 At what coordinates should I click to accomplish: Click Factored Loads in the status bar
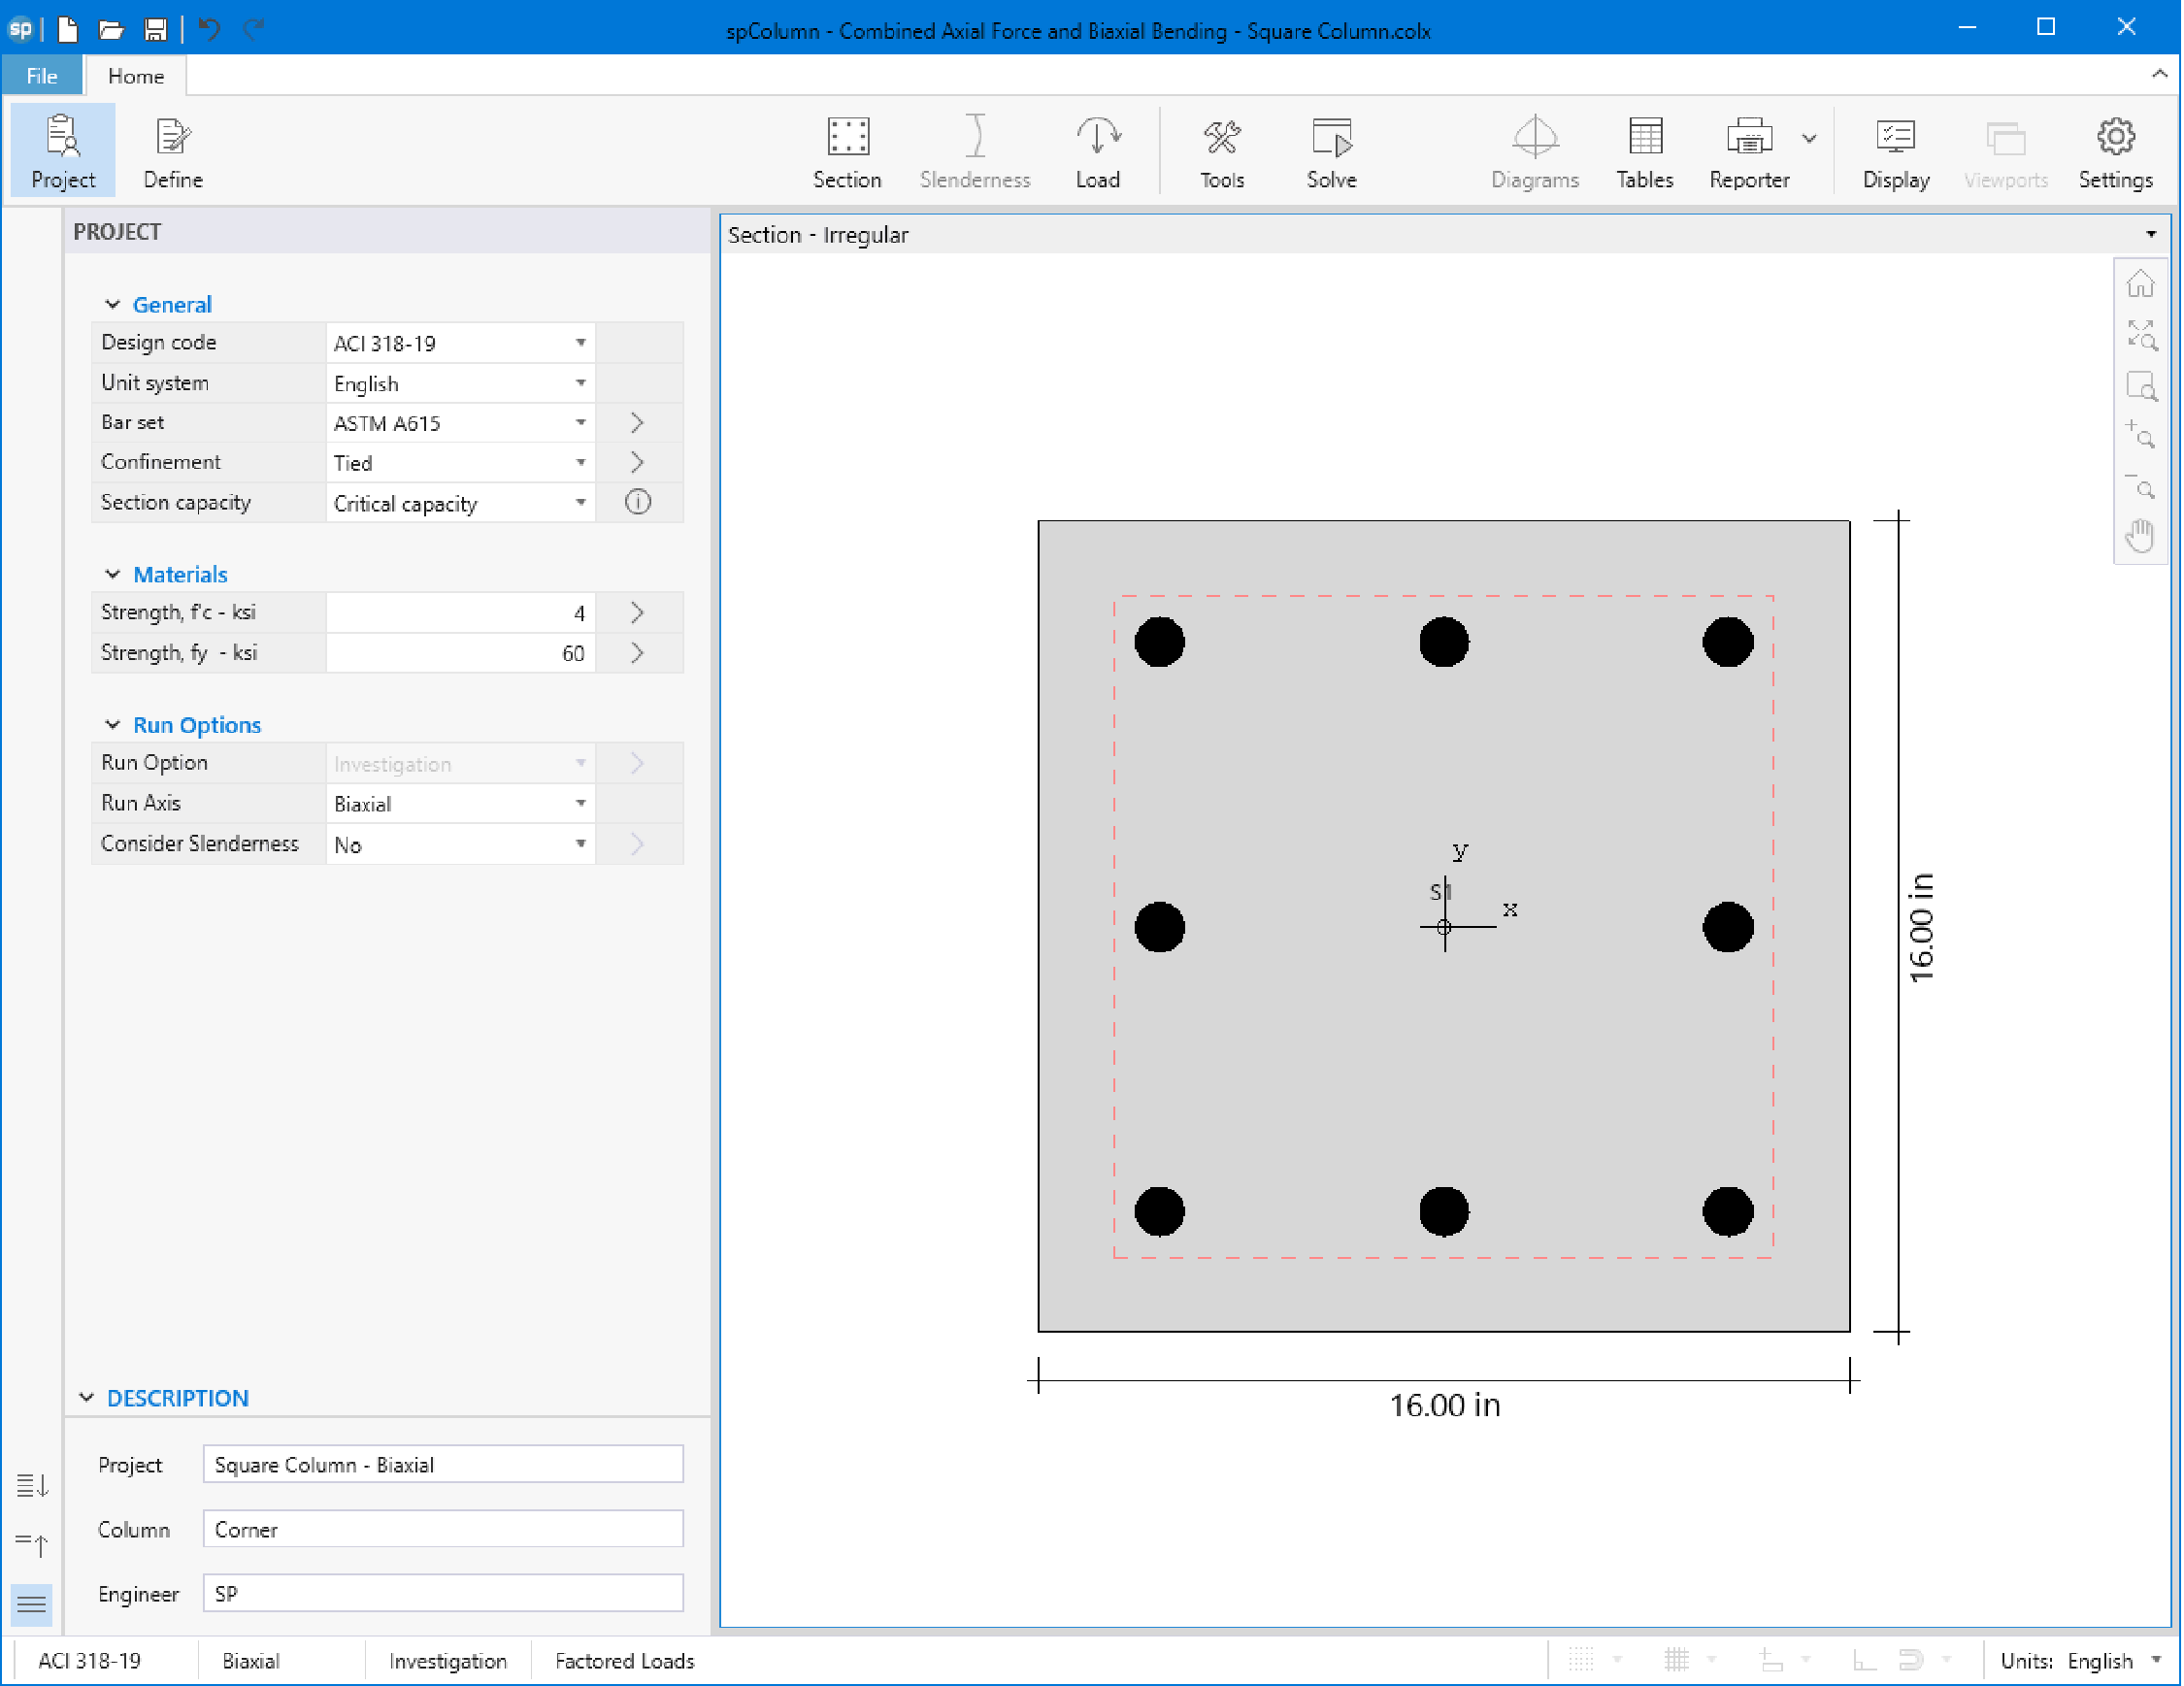coord(625,1661)
